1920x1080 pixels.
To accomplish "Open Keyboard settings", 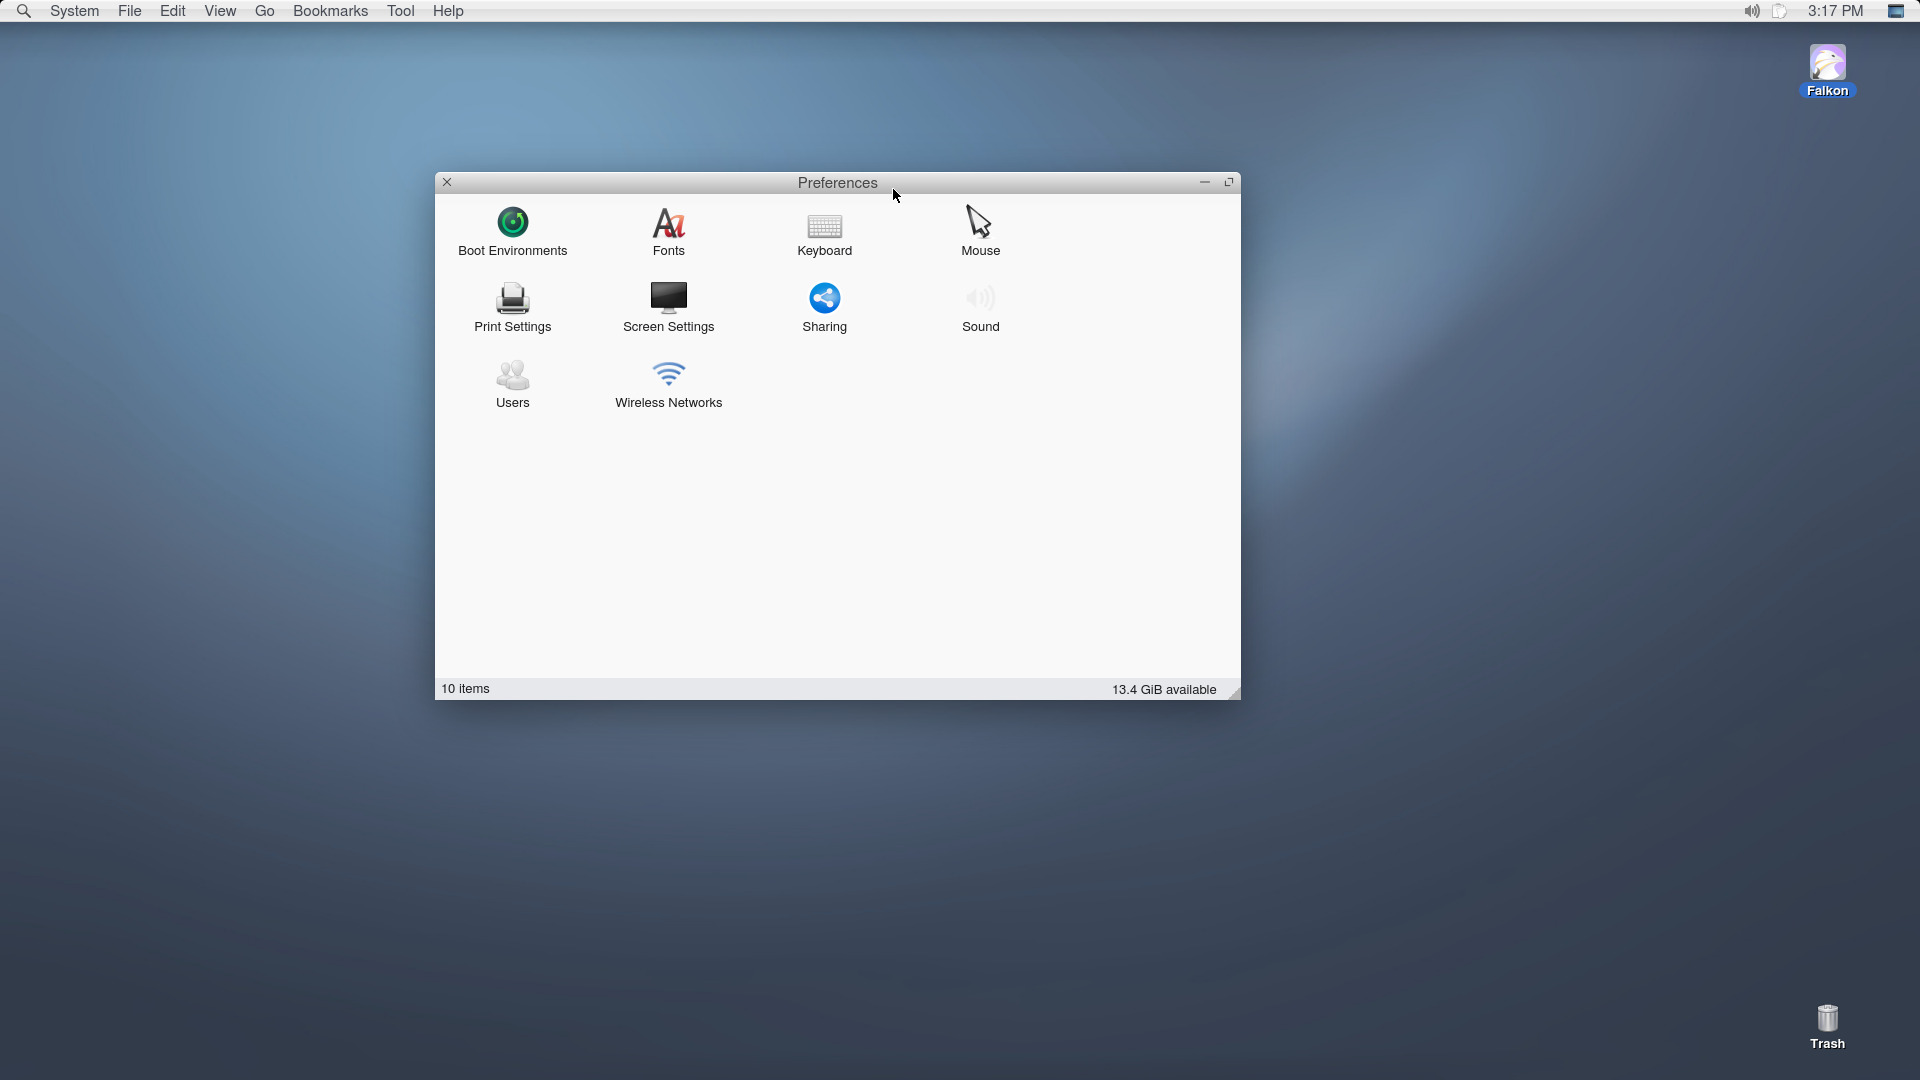I will click(x=824, y=231).
